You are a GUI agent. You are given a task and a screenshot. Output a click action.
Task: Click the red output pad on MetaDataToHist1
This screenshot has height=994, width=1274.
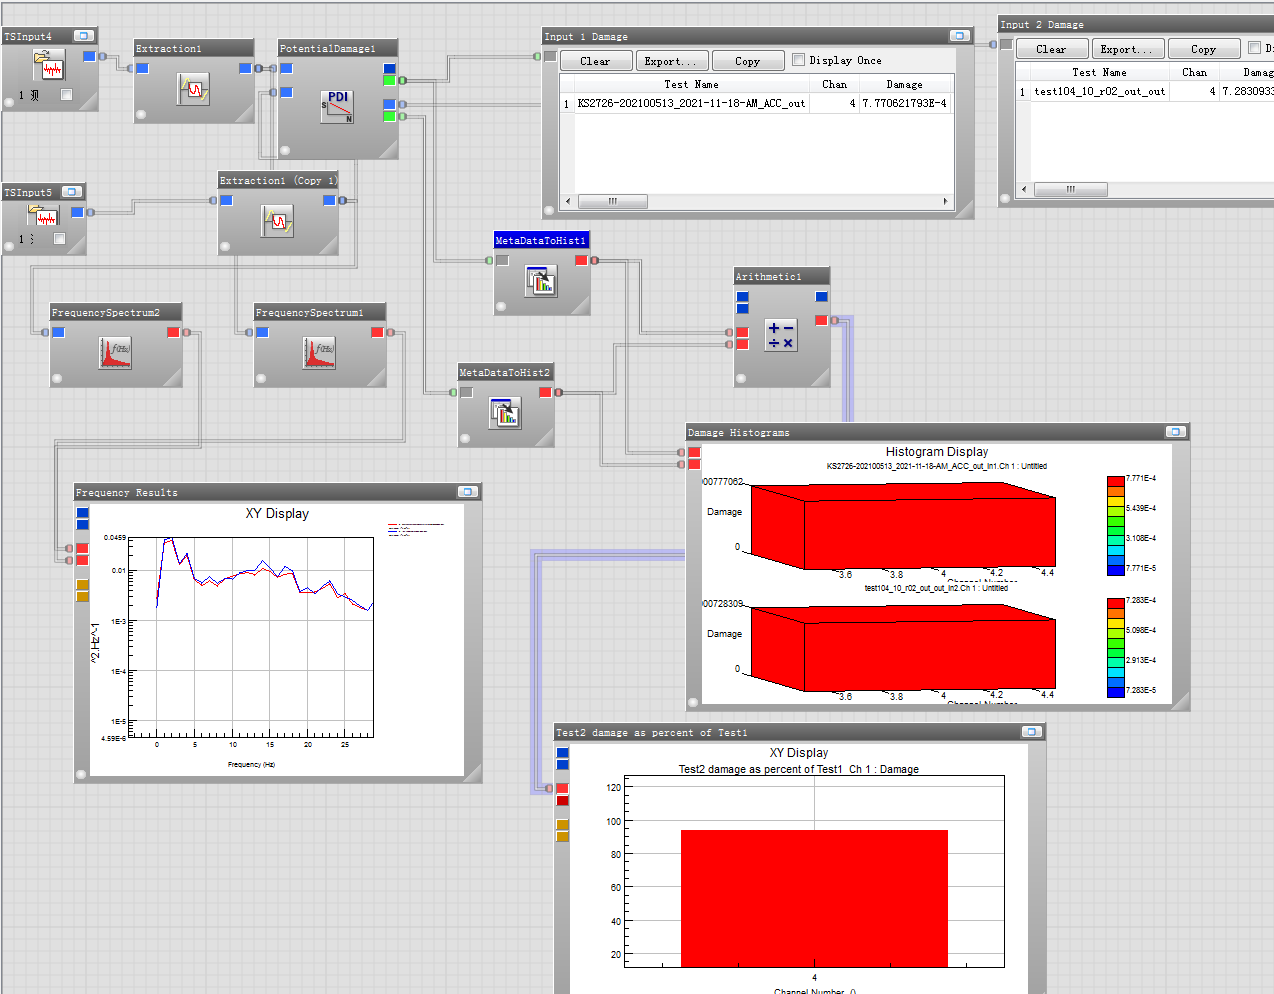[581, 260]
